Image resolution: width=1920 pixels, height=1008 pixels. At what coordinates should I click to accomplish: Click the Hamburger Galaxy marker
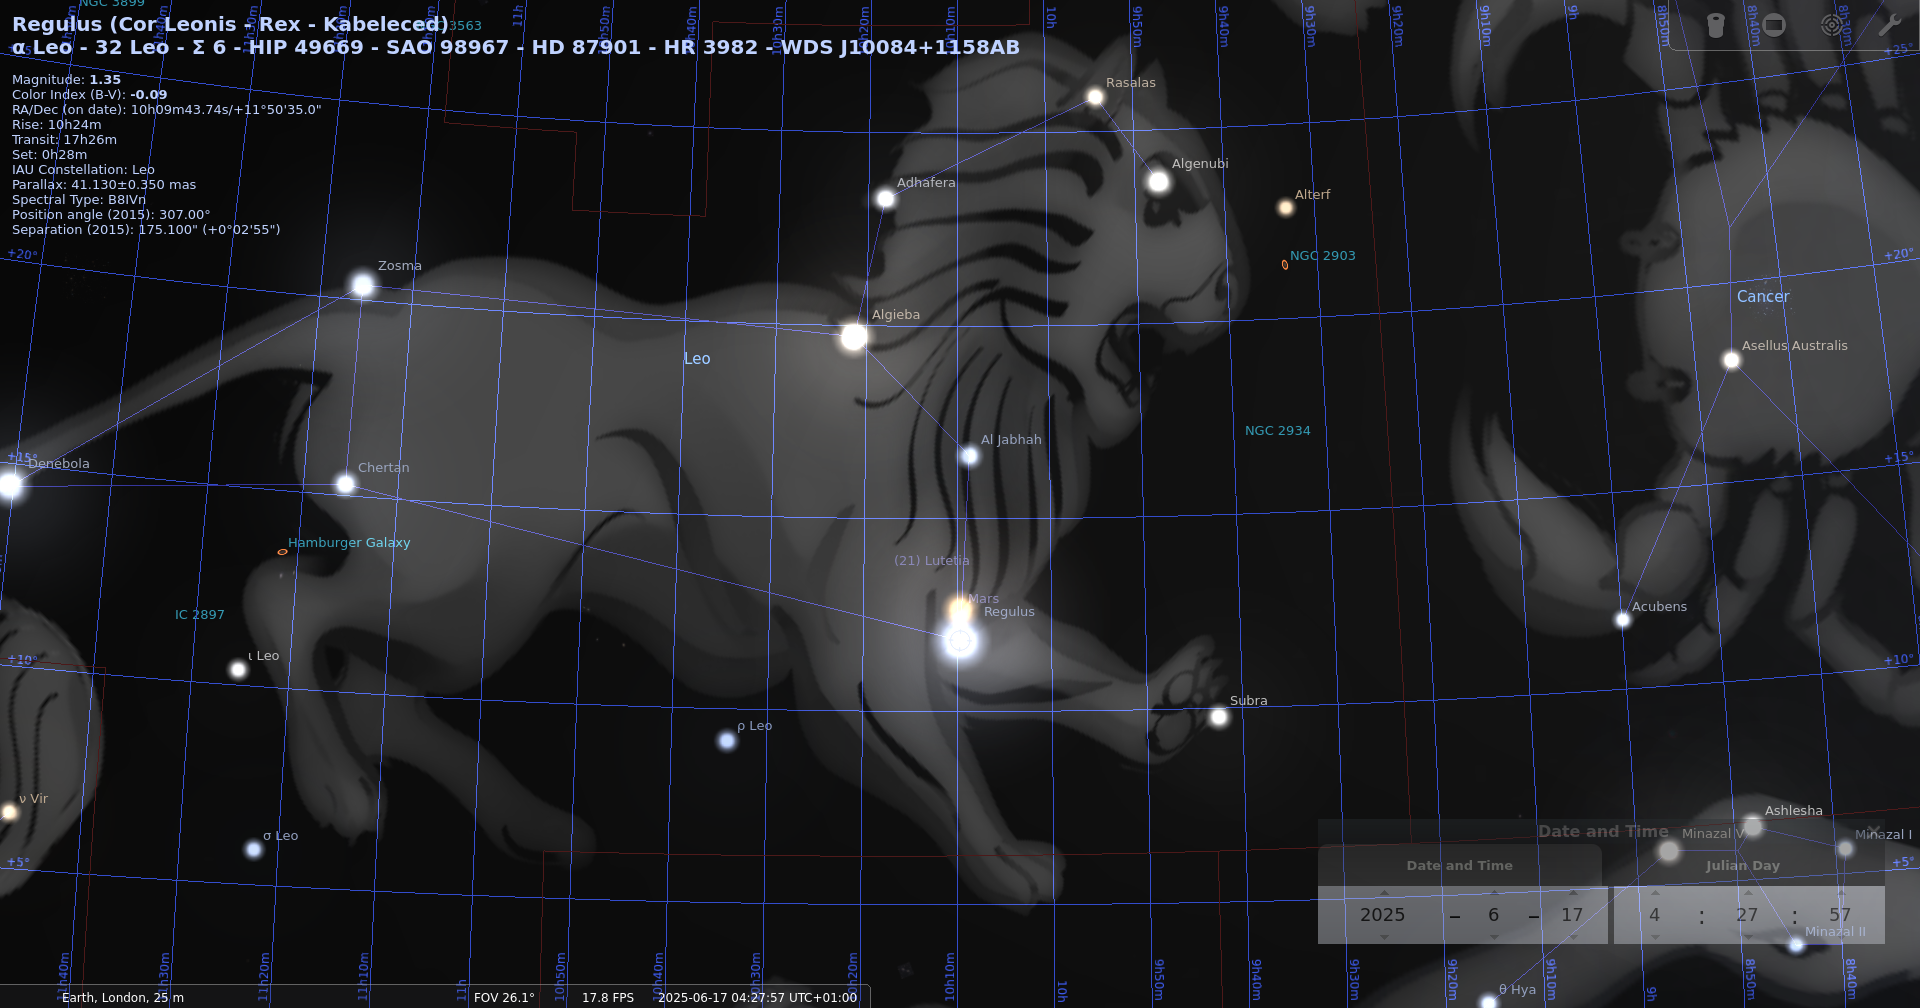pos(282,552)
